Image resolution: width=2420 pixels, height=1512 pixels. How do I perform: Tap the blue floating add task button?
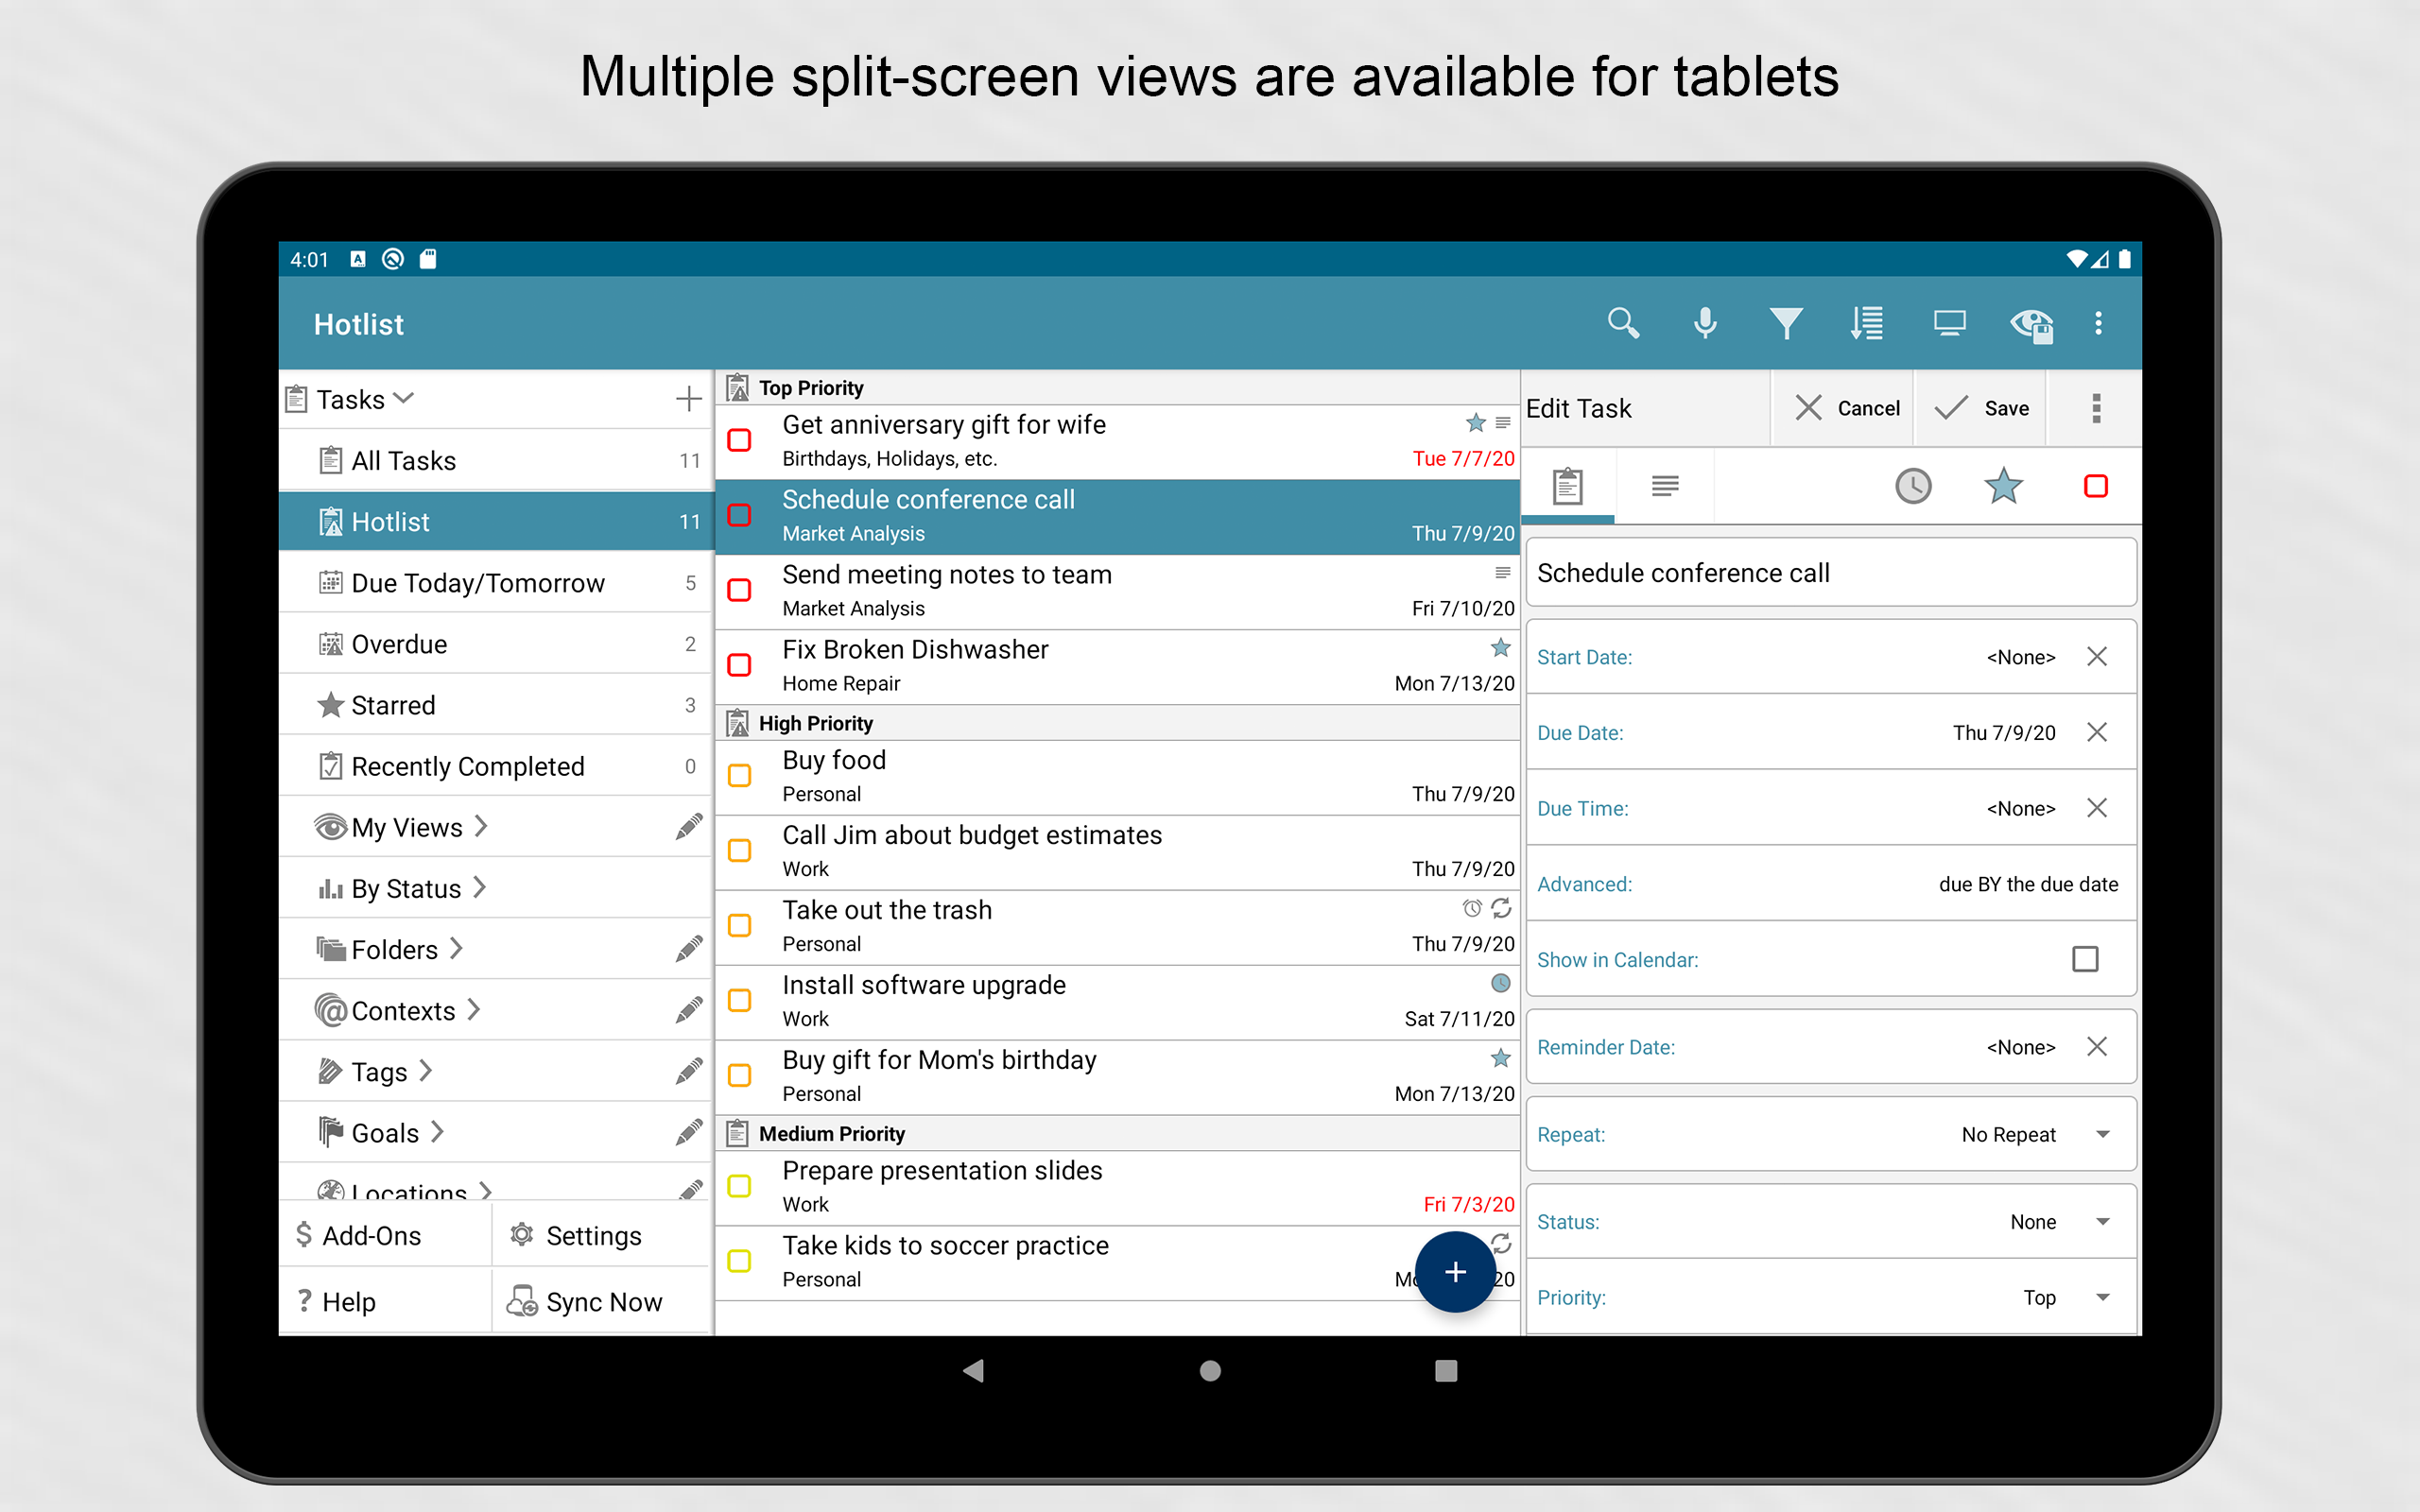coord(1455,1272)
